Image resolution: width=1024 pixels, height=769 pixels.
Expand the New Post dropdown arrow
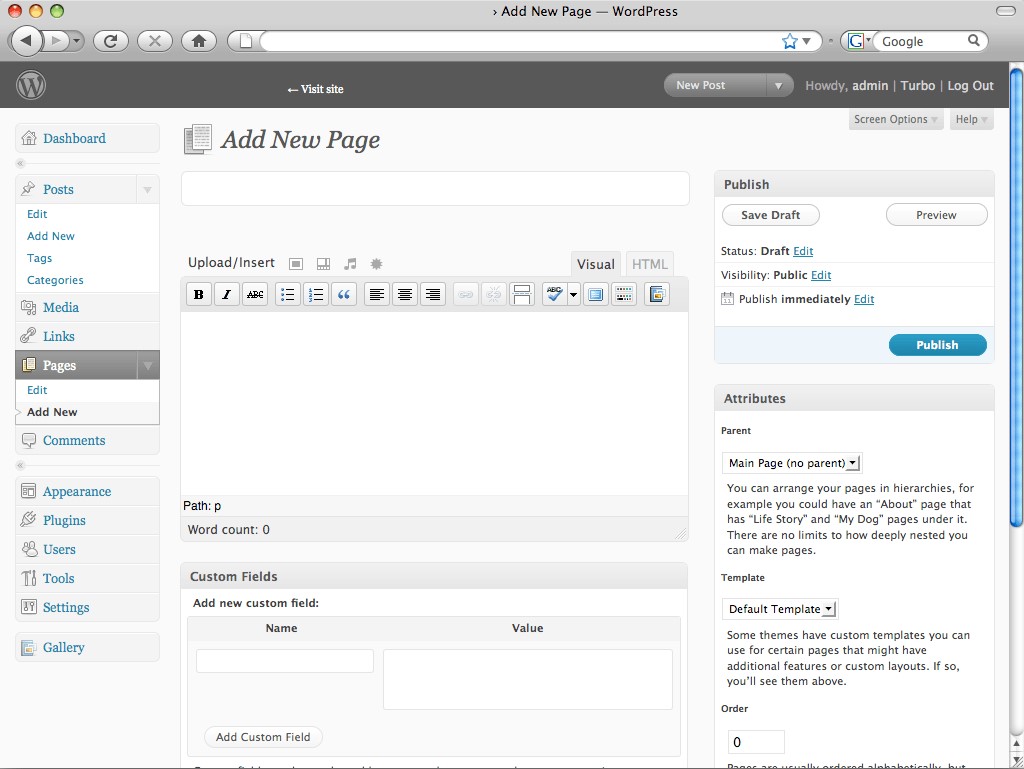point(778,86)
